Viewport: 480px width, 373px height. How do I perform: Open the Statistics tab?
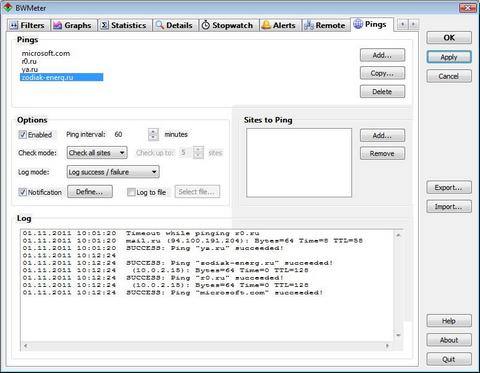(x=124, y=25)
